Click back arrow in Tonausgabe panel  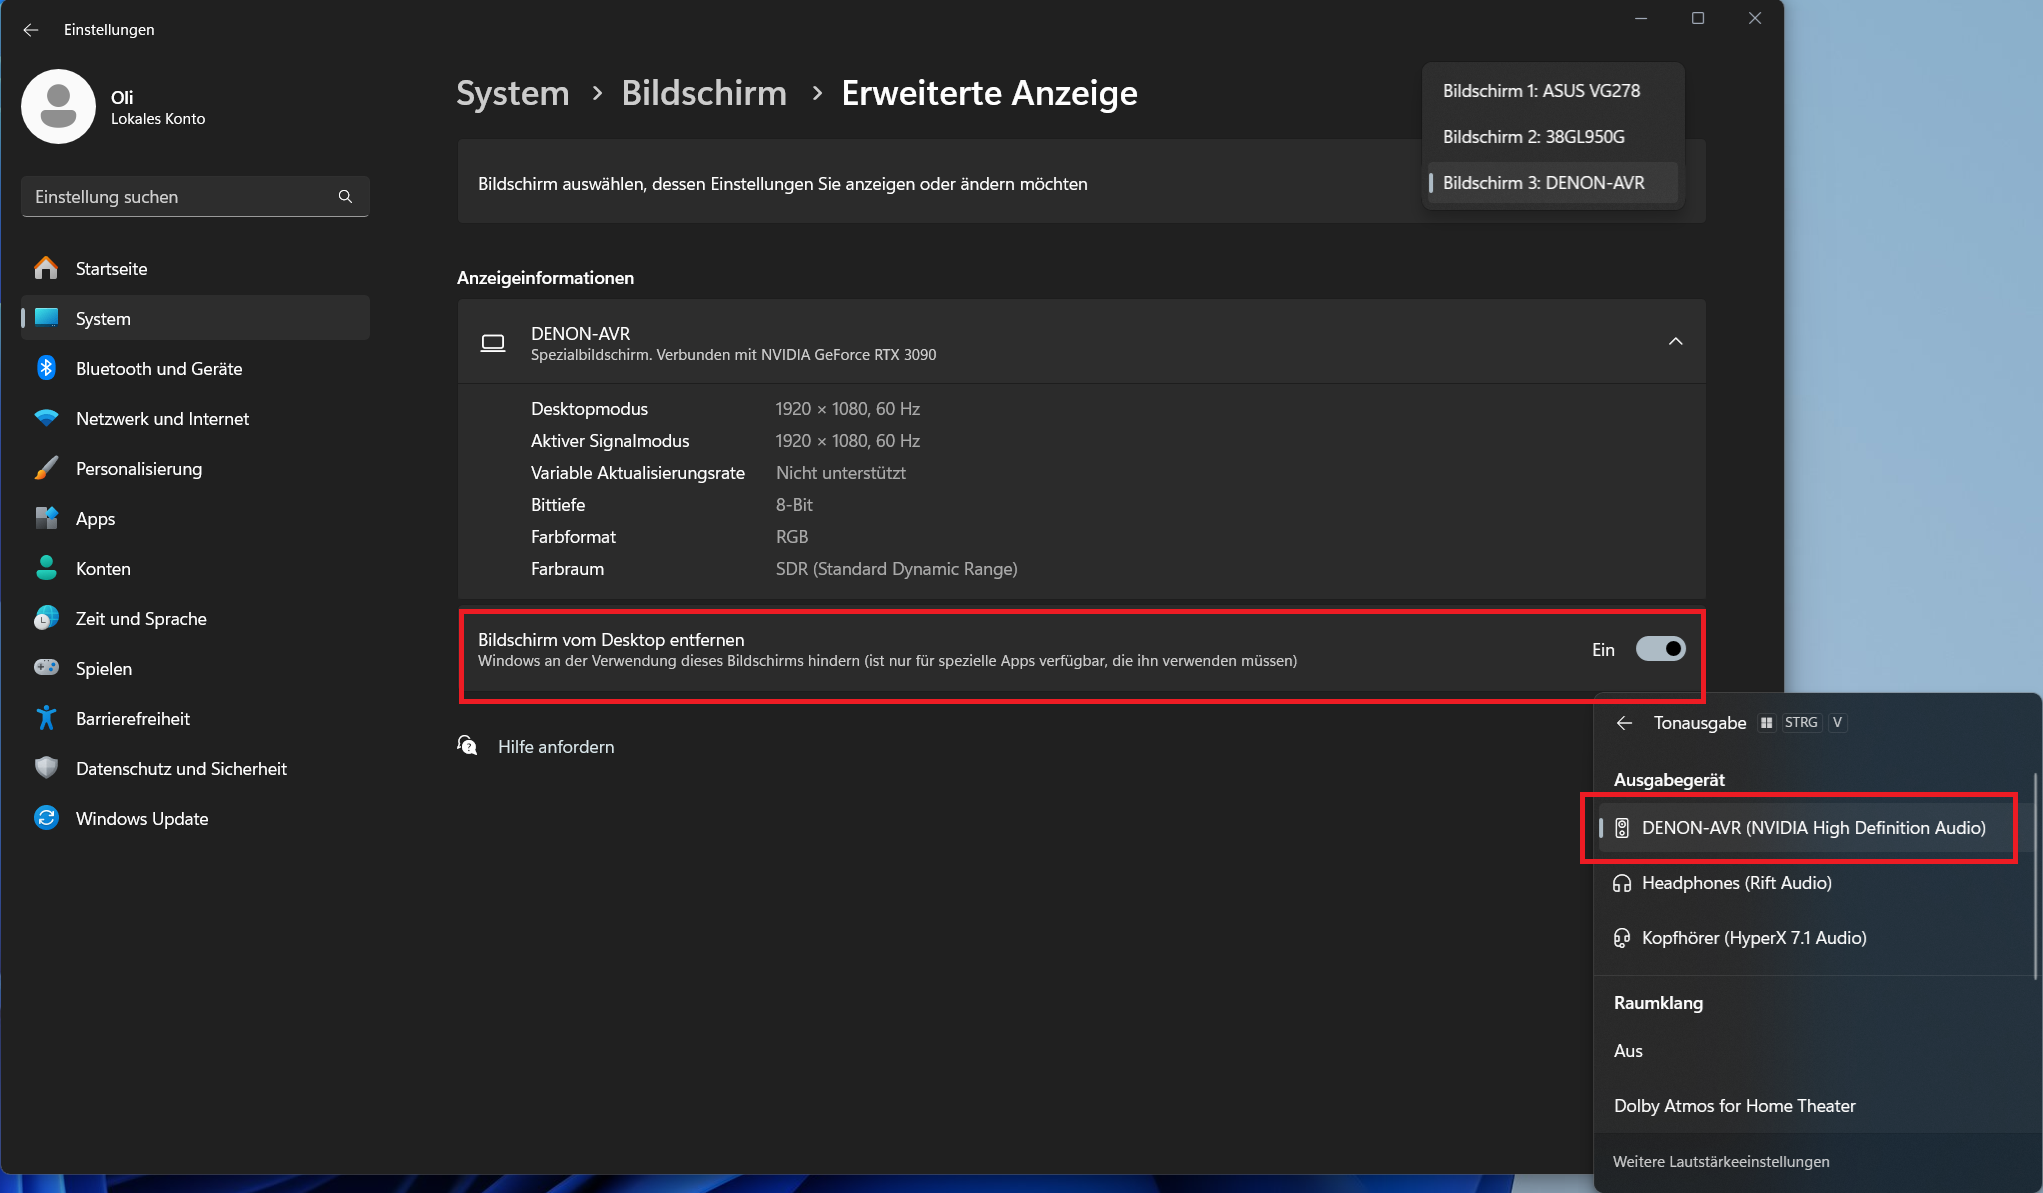pos(1624,723)
